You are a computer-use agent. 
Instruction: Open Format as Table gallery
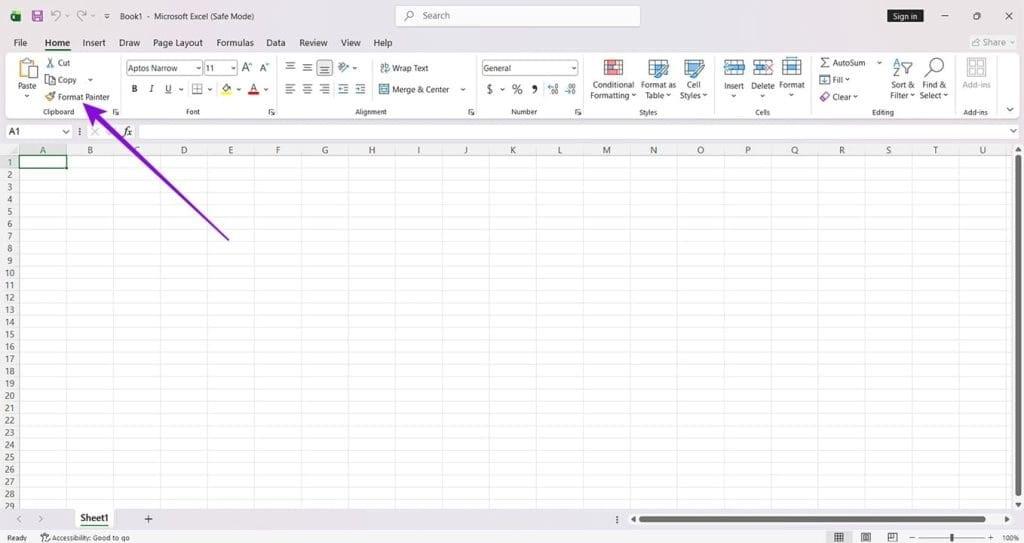pos(658,79)
